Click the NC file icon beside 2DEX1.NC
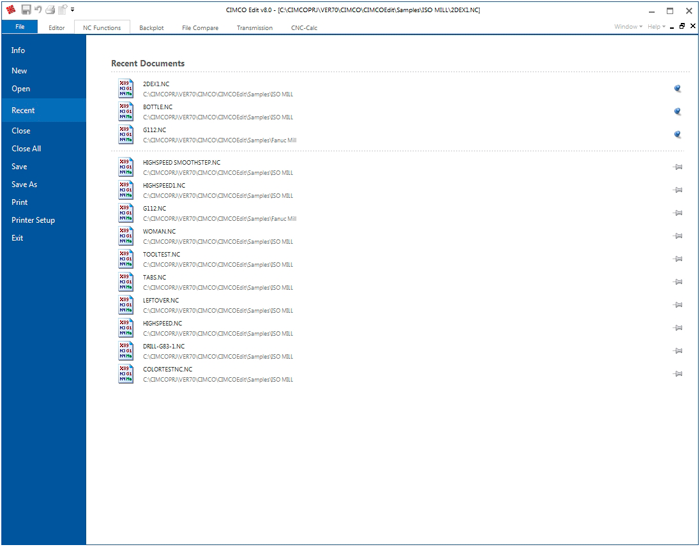Screen dimensions: 700x547 click(x=126, y=88)
